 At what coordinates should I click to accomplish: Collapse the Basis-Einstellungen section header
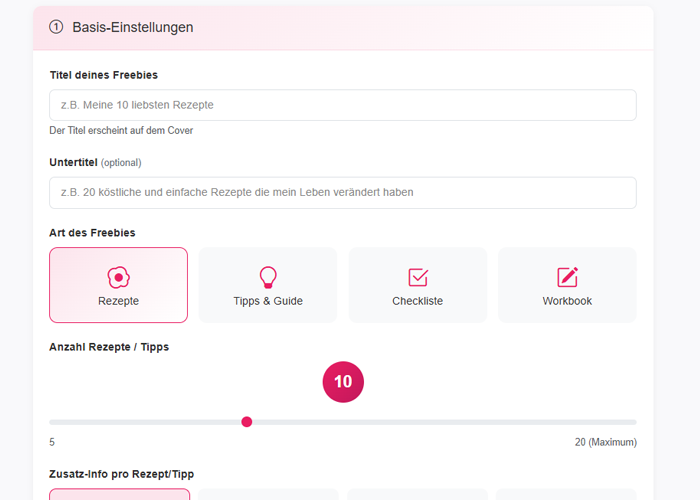[x=343, y=28]
